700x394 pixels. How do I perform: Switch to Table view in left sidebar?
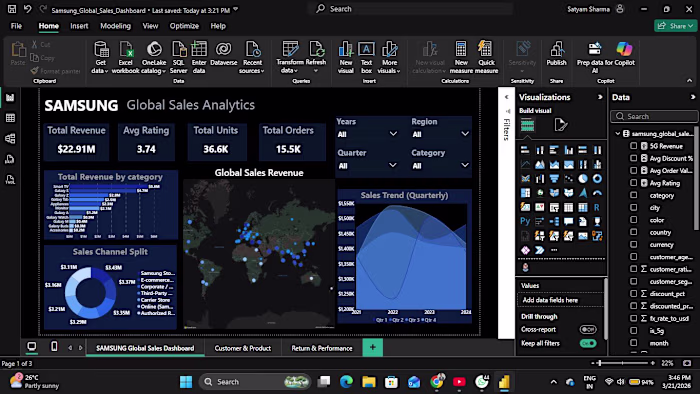[x=10, y=118]
